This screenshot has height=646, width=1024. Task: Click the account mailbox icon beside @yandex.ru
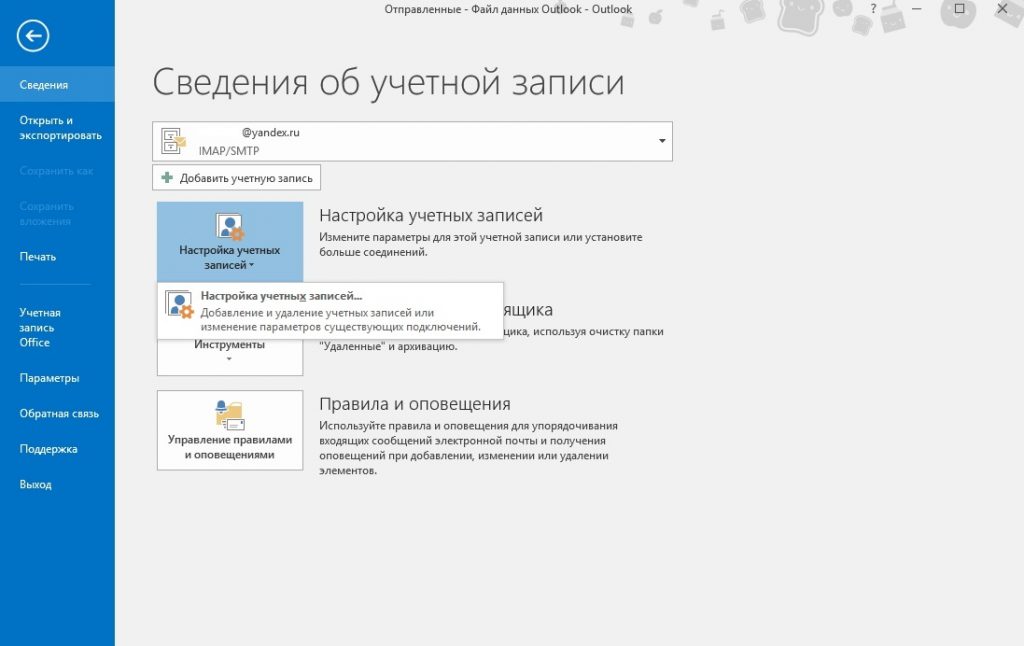point(173,141)
